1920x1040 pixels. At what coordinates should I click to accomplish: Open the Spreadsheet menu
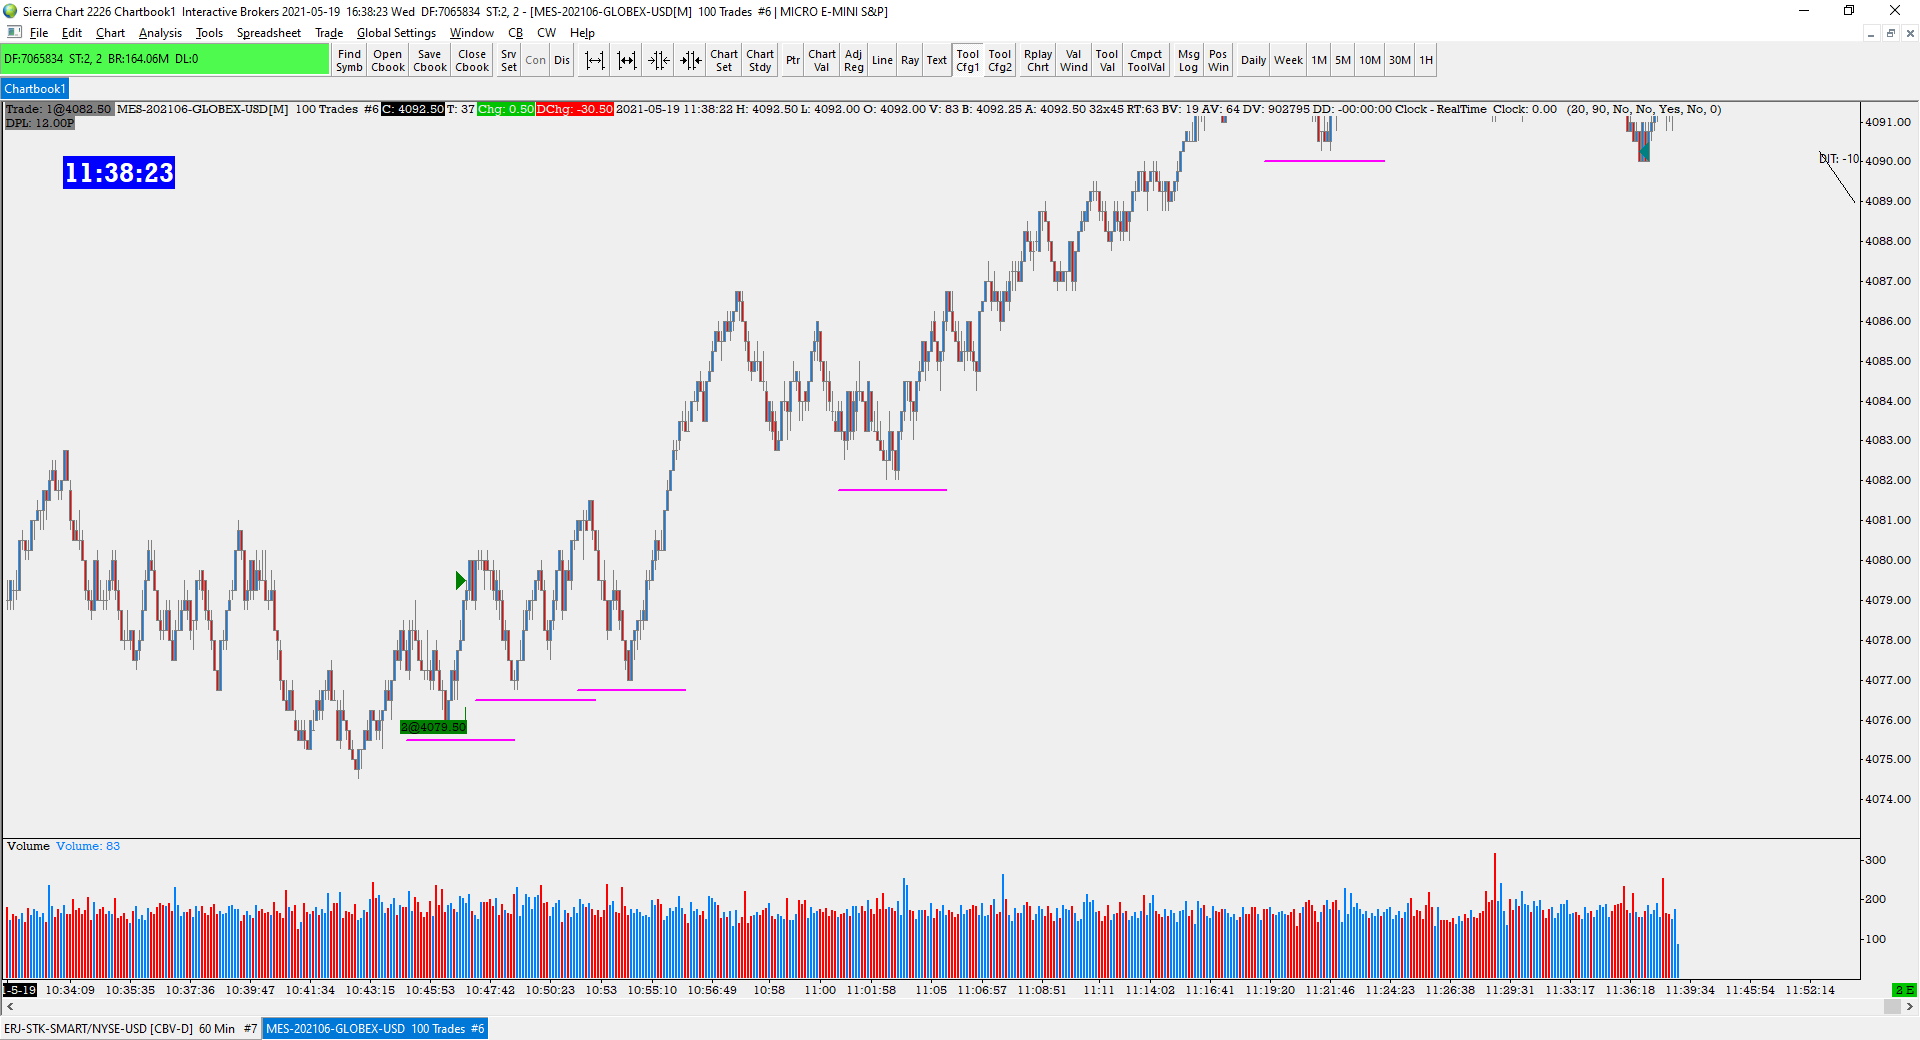tap(268, 33)
